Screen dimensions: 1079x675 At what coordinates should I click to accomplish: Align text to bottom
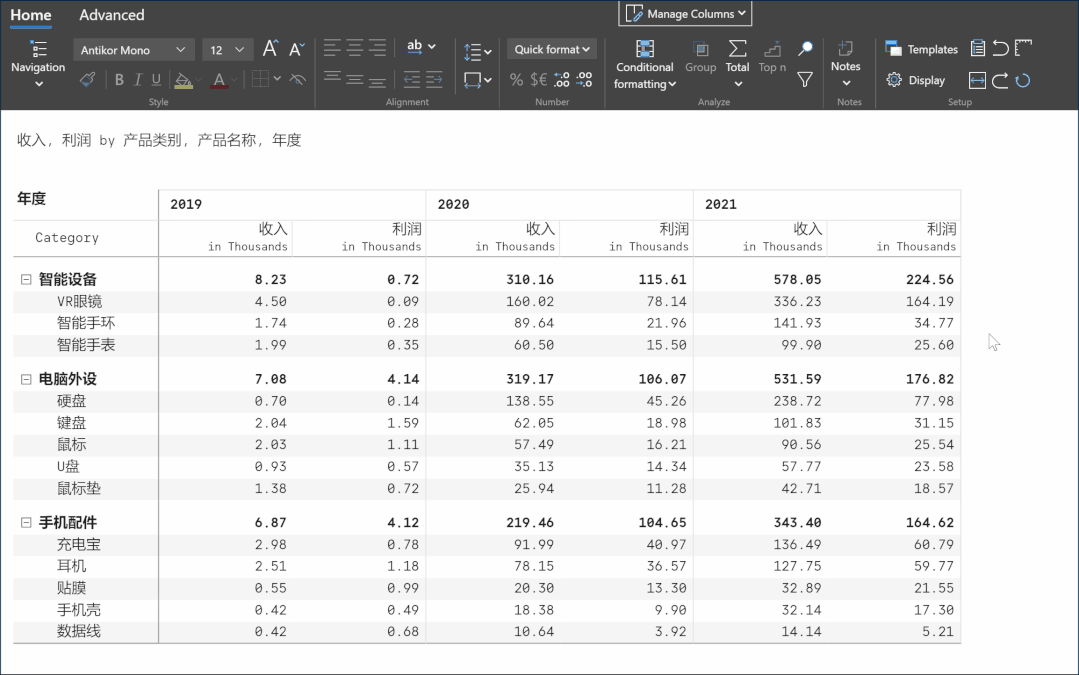click(x=377, y=81)
